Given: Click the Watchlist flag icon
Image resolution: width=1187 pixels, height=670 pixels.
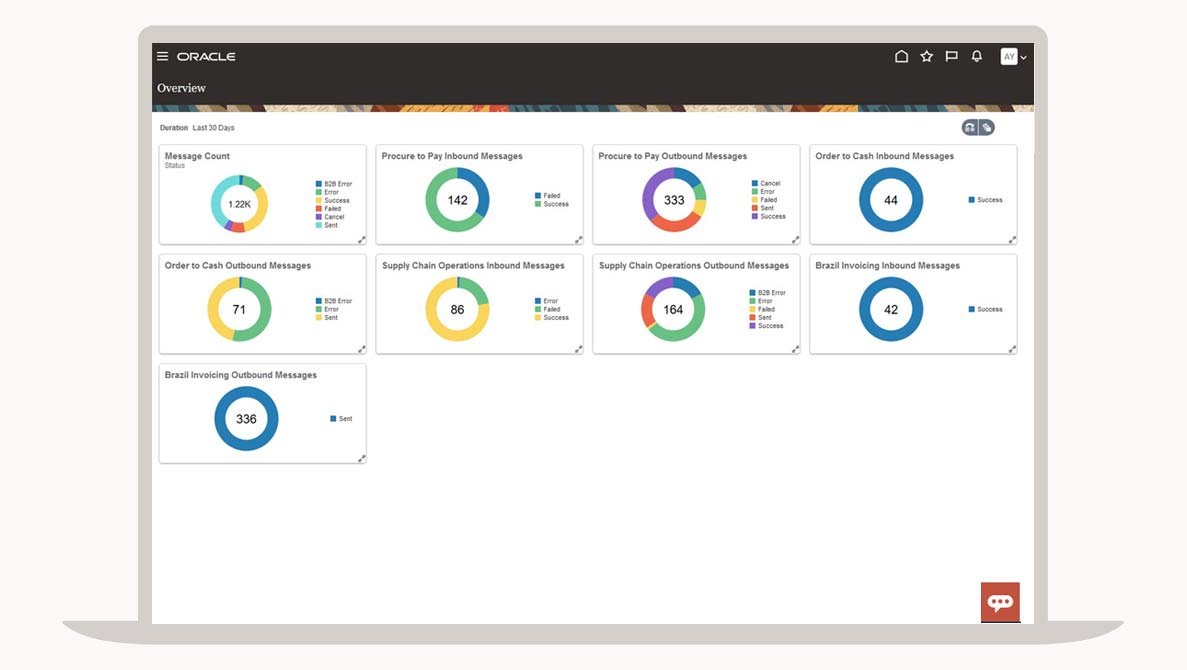Looking at the screenshot, I should pos(952,57).
